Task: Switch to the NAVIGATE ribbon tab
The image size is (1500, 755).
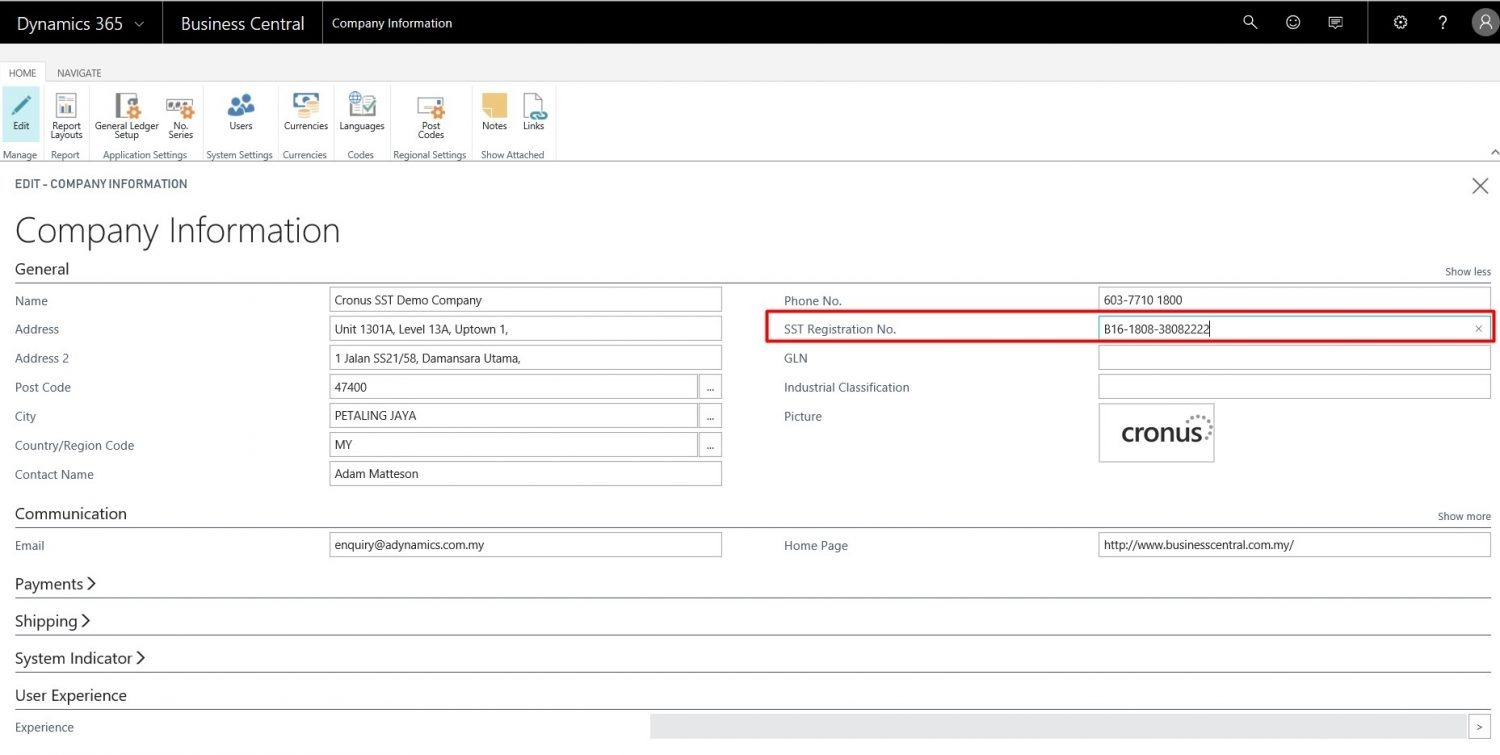Action: click(79, 73)
